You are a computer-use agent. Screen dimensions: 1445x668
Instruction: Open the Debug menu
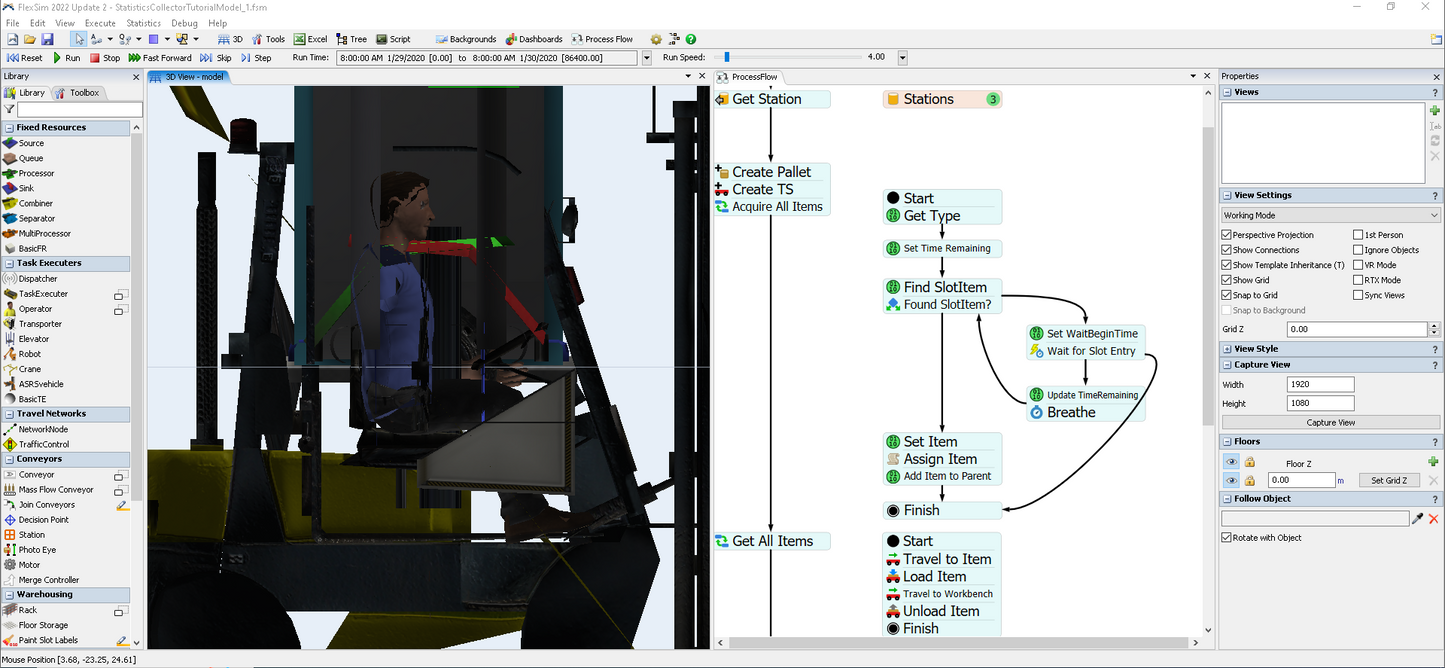pyautogui.click(x=185, y=23)
